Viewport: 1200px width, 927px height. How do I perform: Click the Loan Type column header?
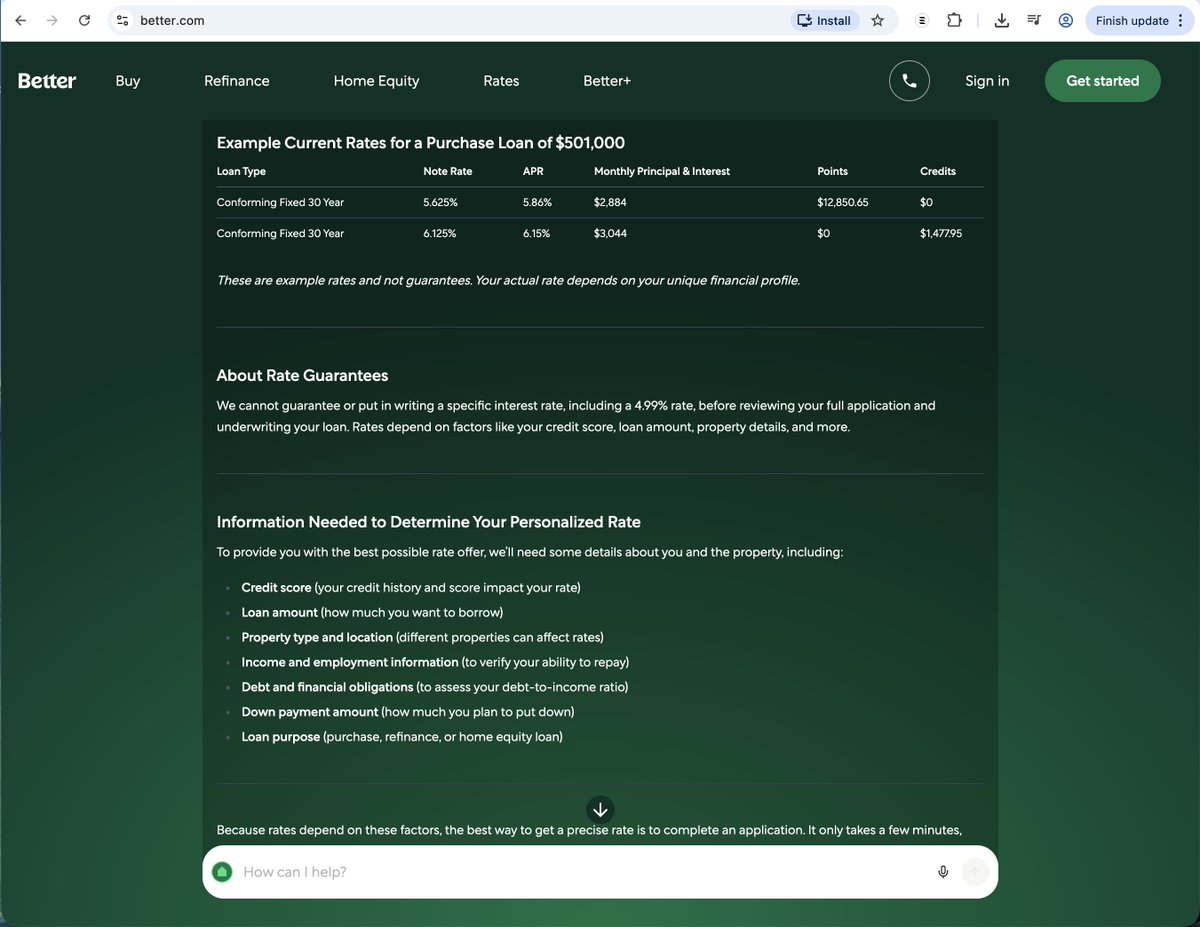coord(241,171)
